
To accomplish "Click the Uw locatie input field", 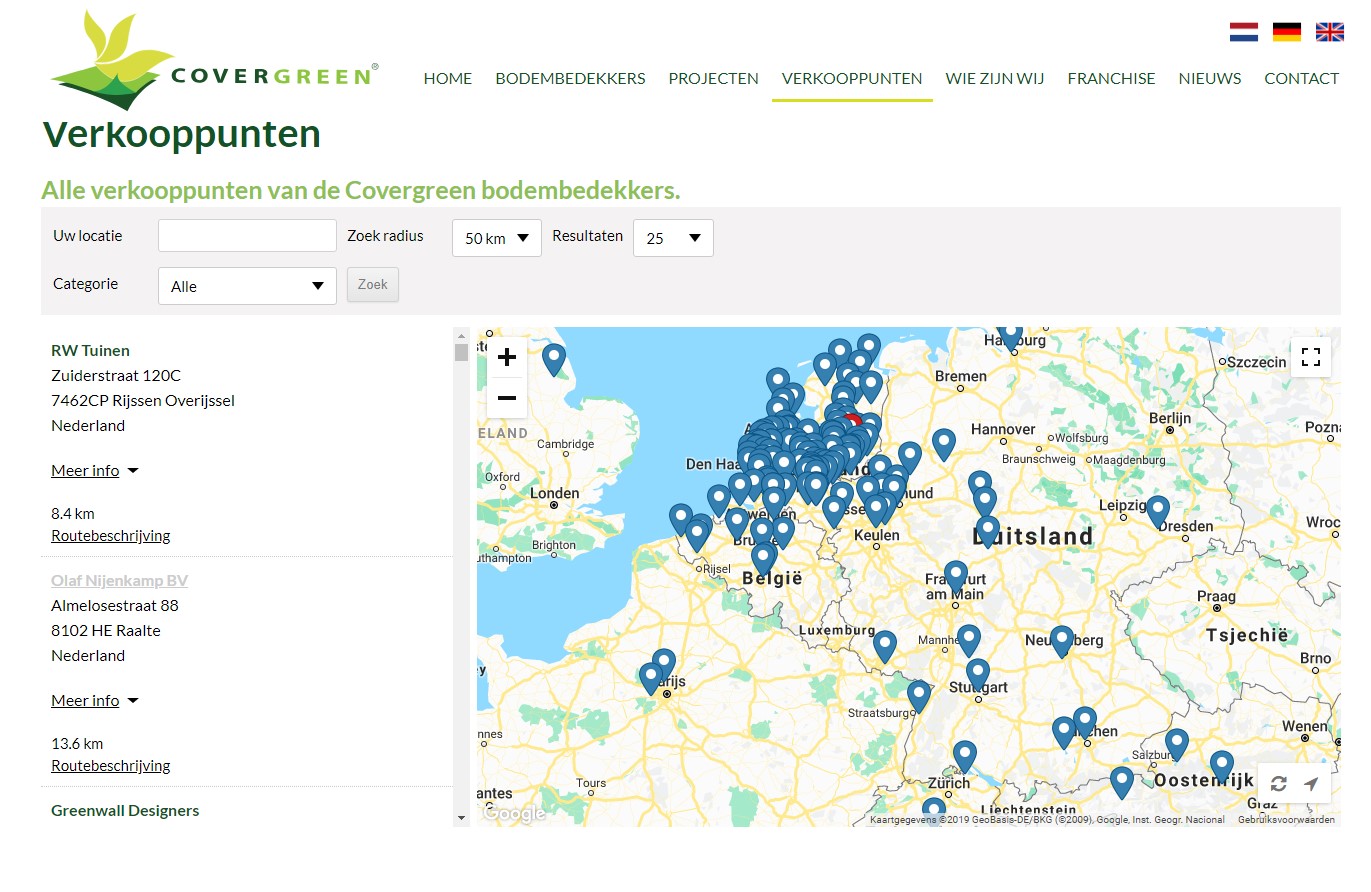I will [247, 236].
